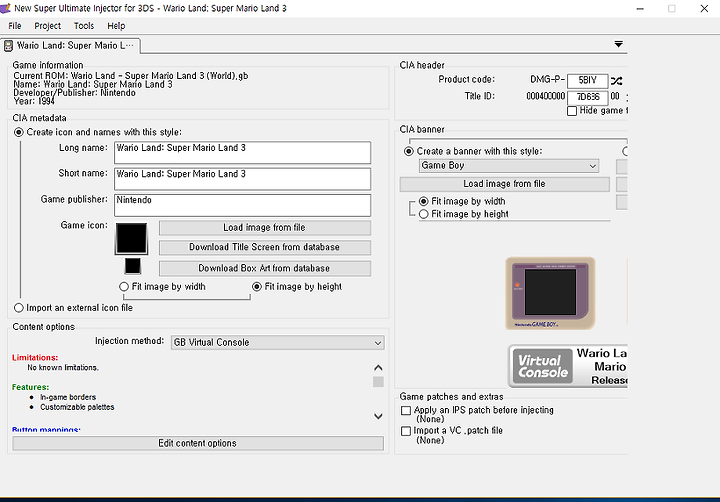The height and width of the screenshot is (502, 720).
Task: Choose Fit image by height for banner
Action: click(x=464, y=214)
